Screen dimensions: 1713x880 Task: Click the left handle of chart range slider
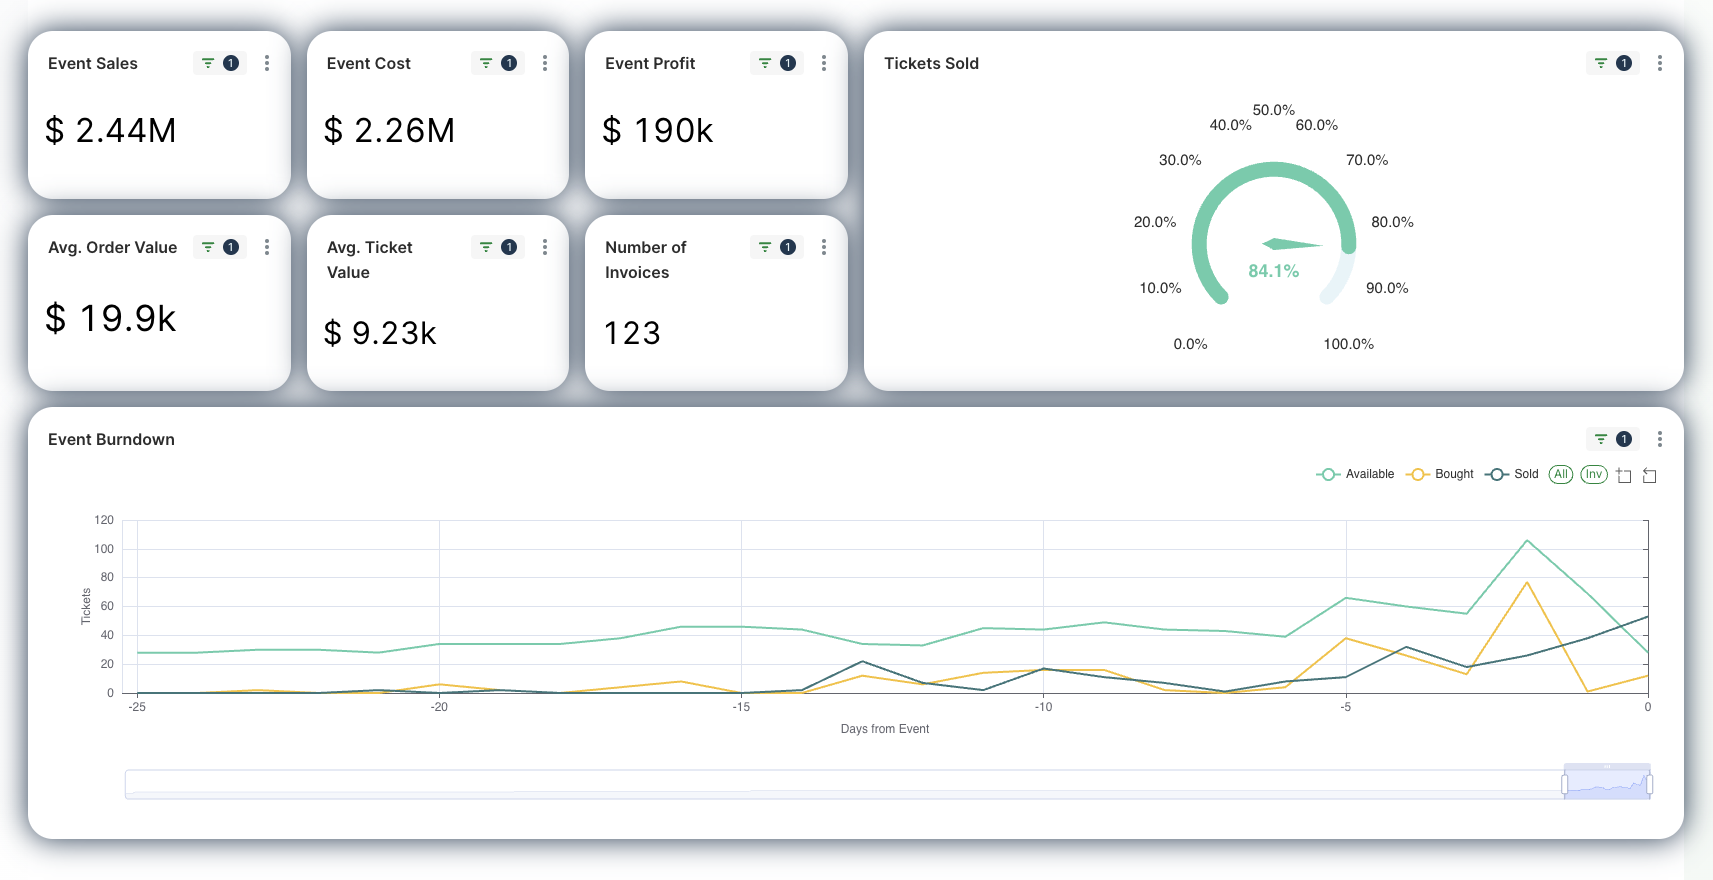click(1565, 785)
